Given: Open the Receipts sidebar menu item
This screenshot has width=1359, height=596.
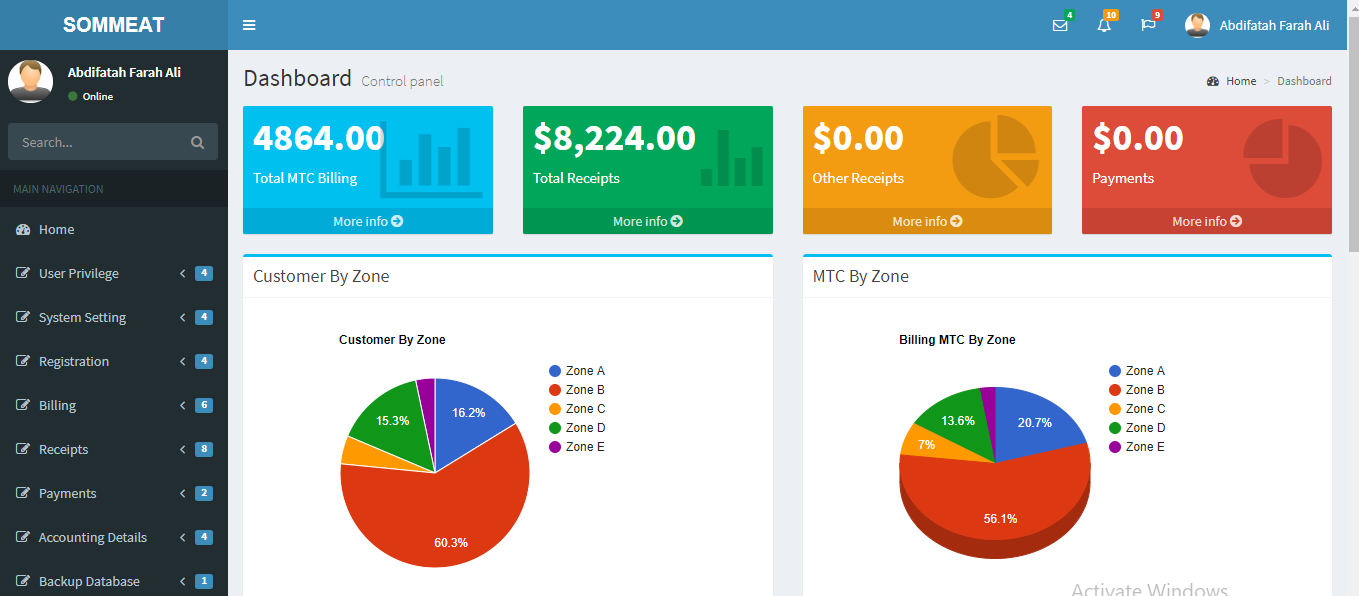Looking at the screenshot, I should [x=63, y=450].
